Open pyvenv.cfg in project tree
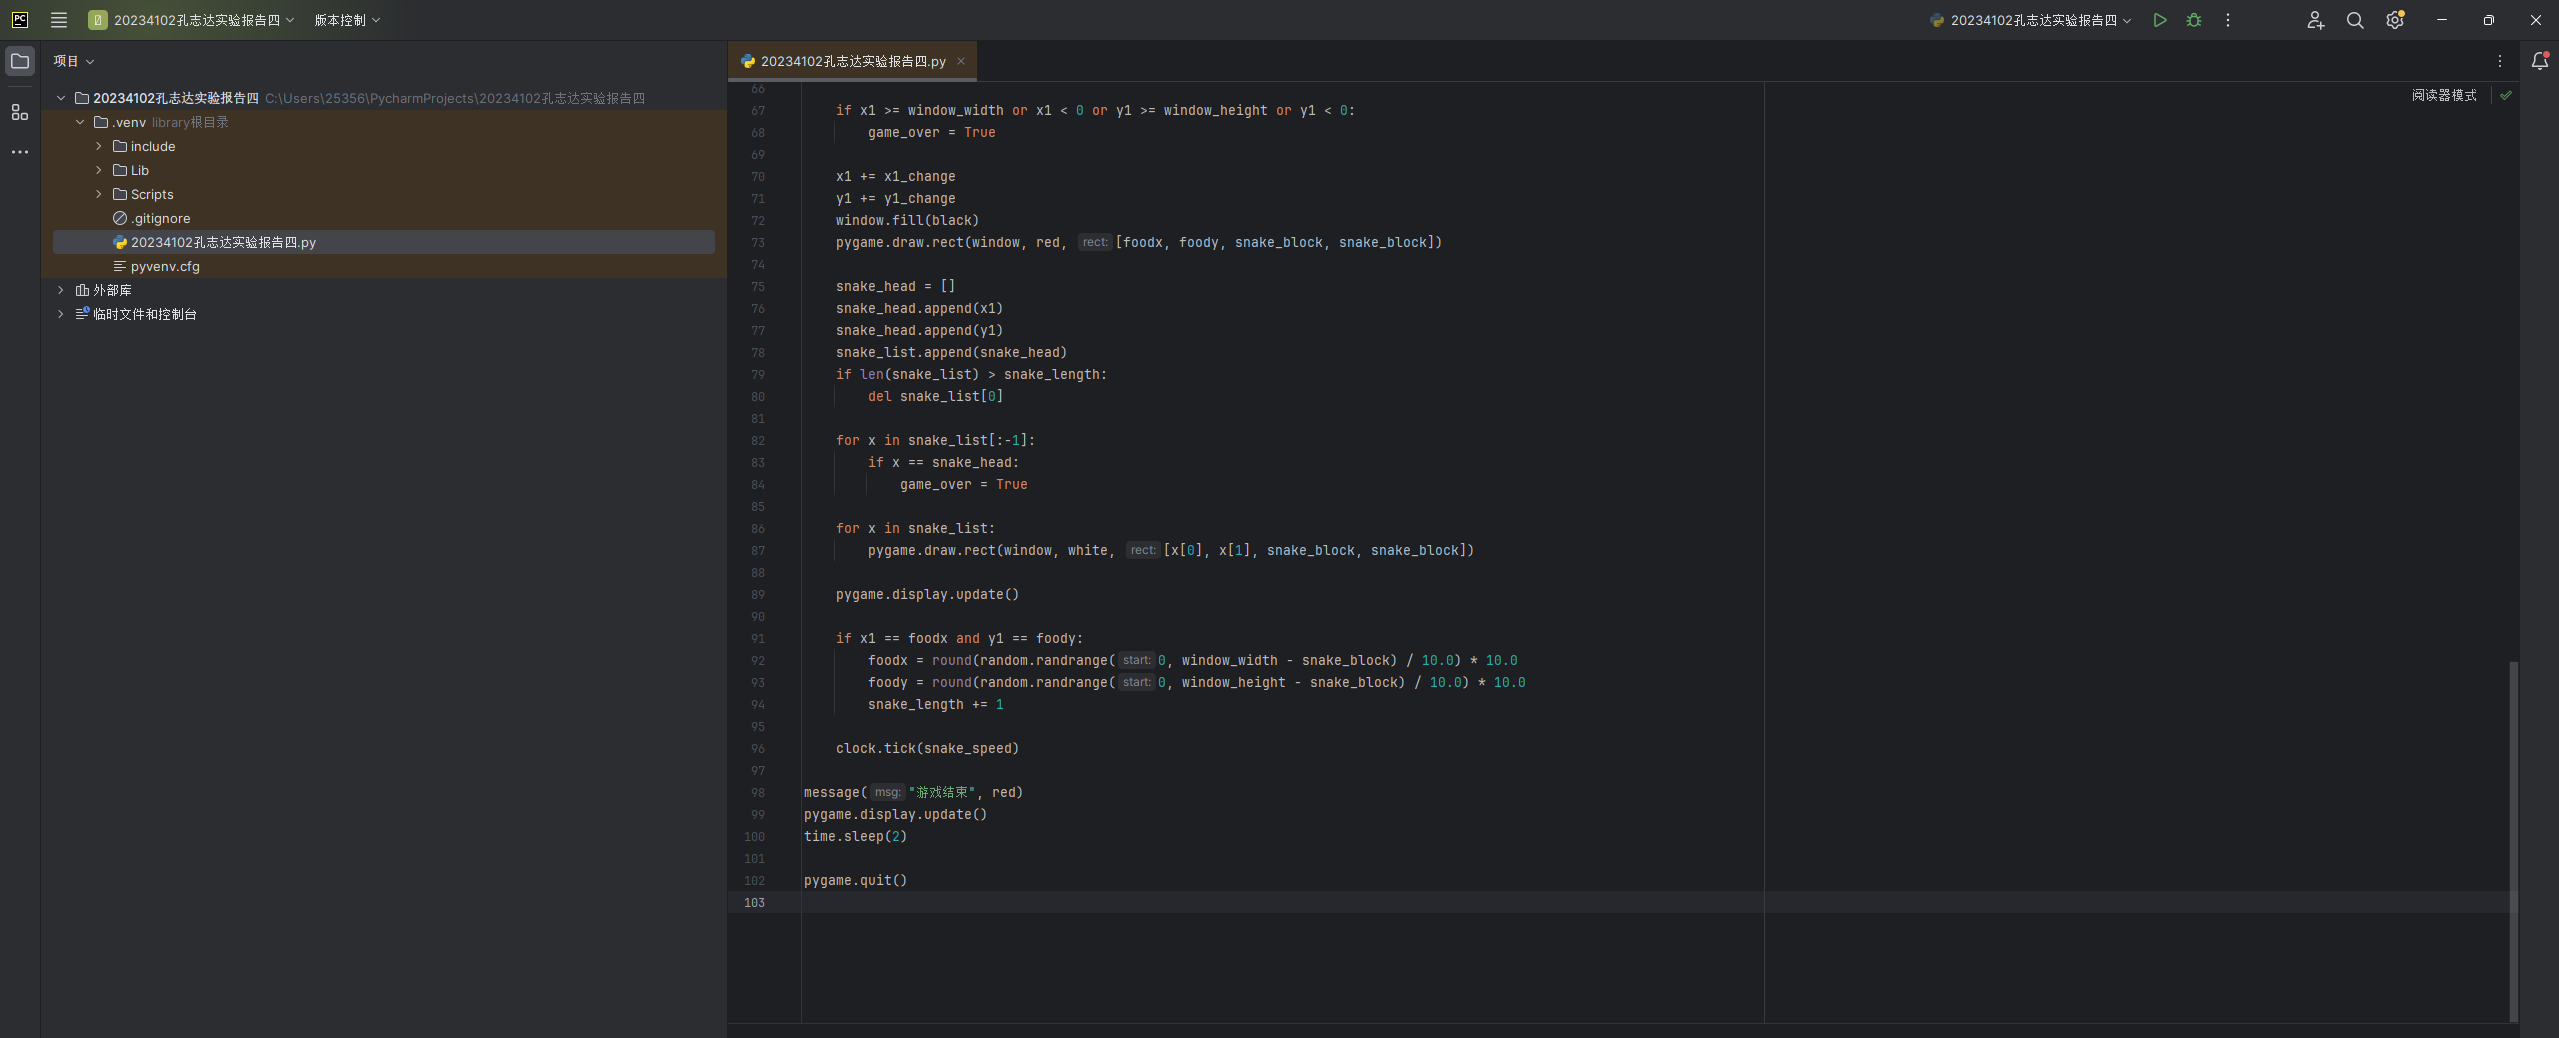Image resolution: width=2559 pixels, height=1038 pixels. (x=165, y=266)
